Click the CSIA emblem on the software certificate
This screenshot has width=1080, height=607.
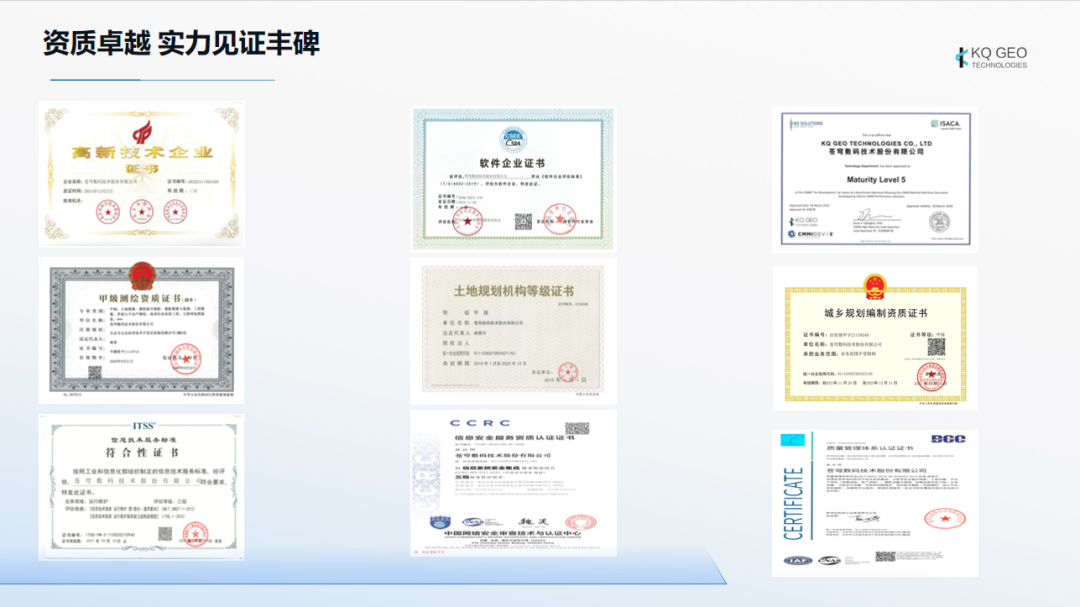[x=513, y=137]
